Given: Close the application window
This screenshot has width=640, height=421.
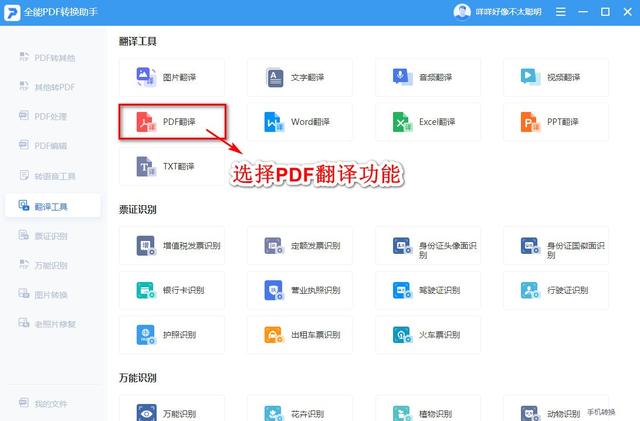Looking at the screenshot, I should coord(628,12).
